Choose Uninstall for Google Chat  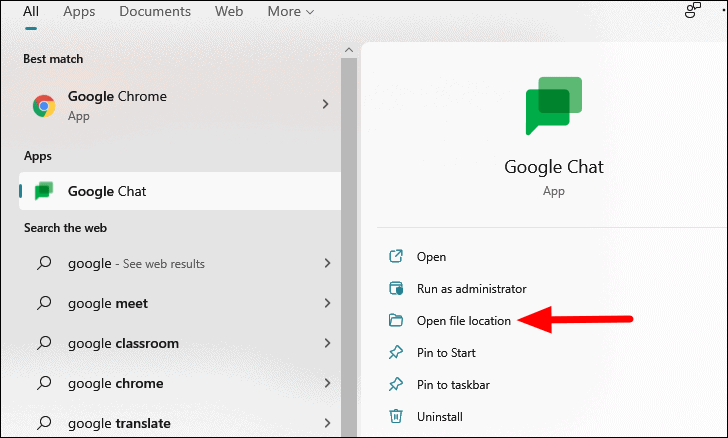pos(440,417)
